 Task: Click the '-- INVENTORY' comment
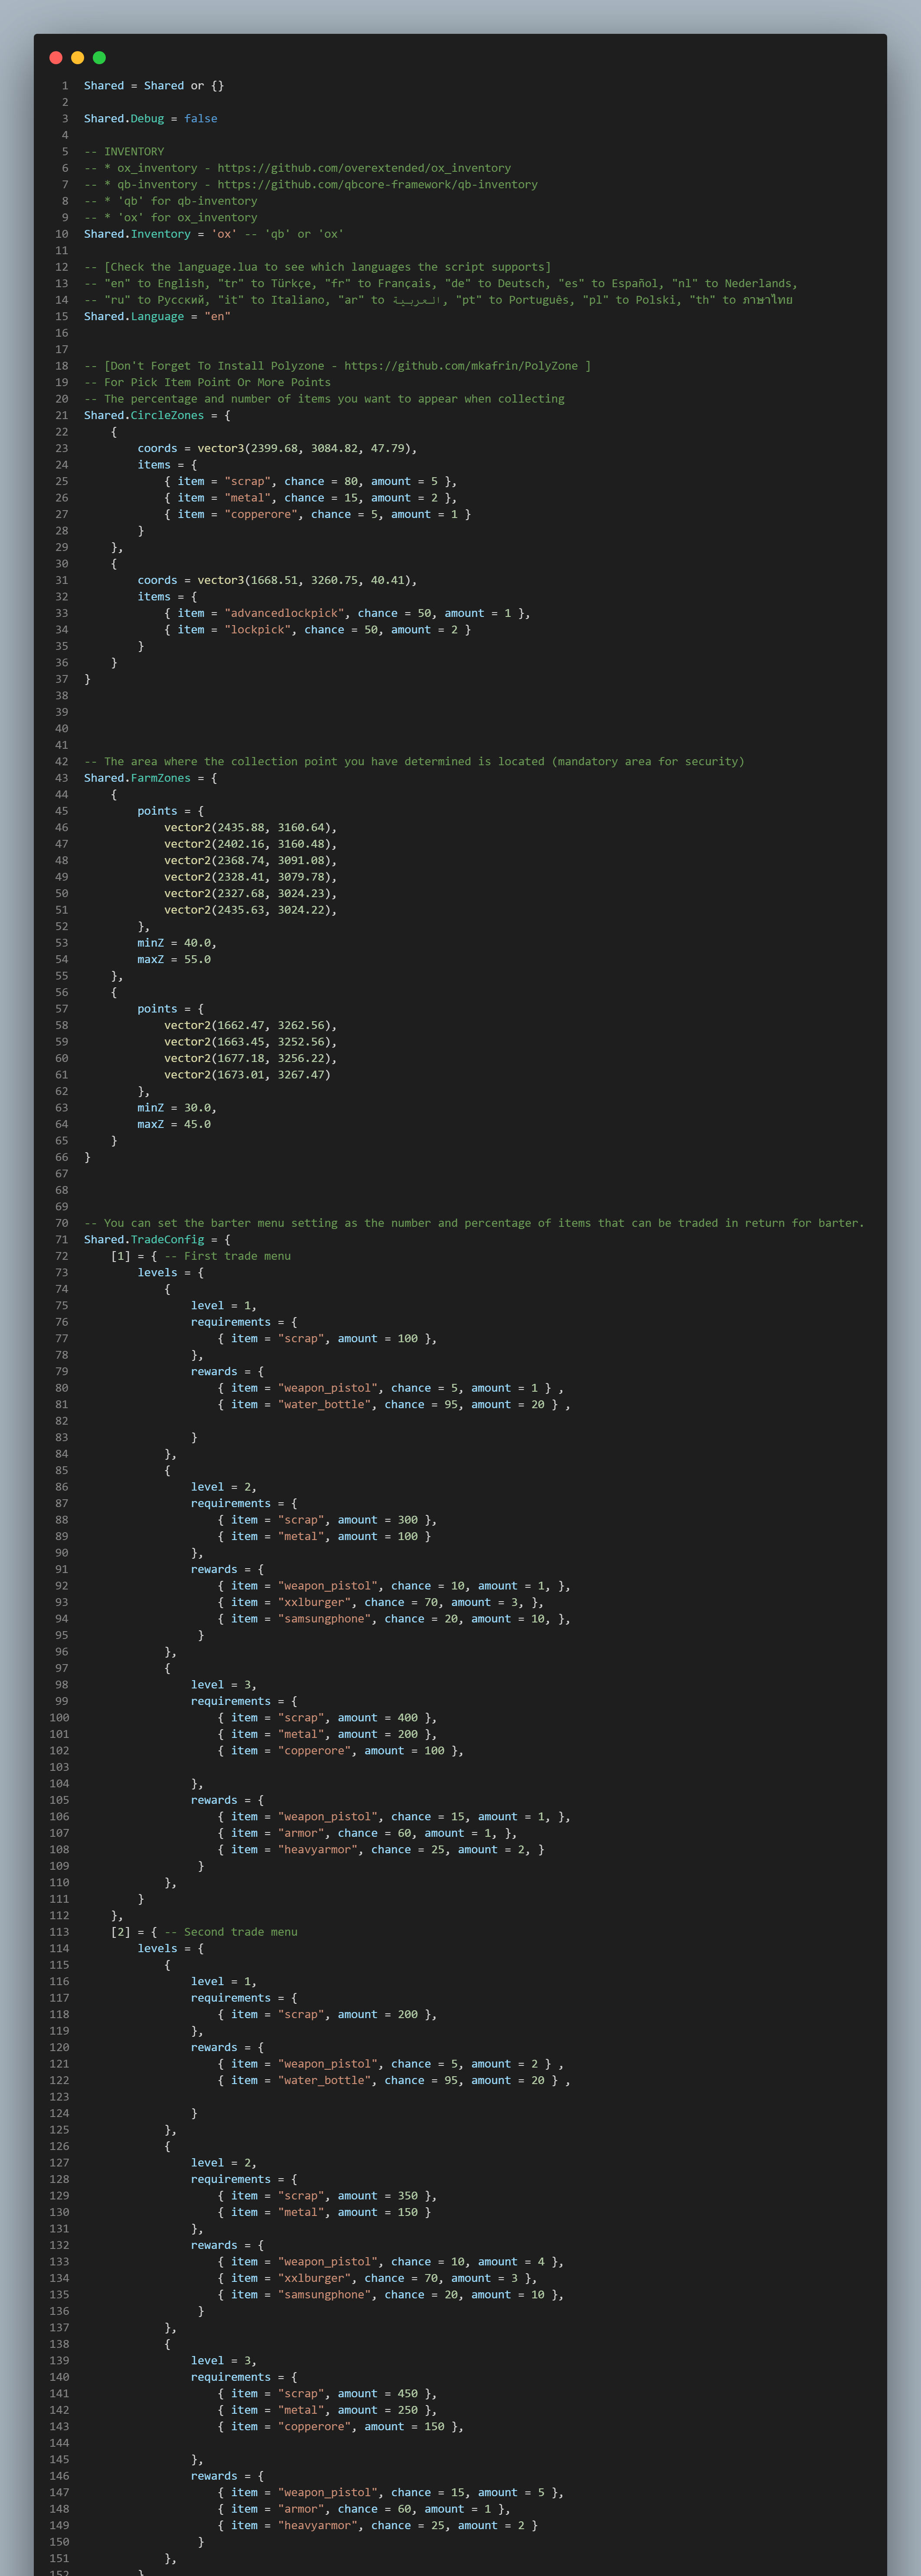(x=124, y=152)
